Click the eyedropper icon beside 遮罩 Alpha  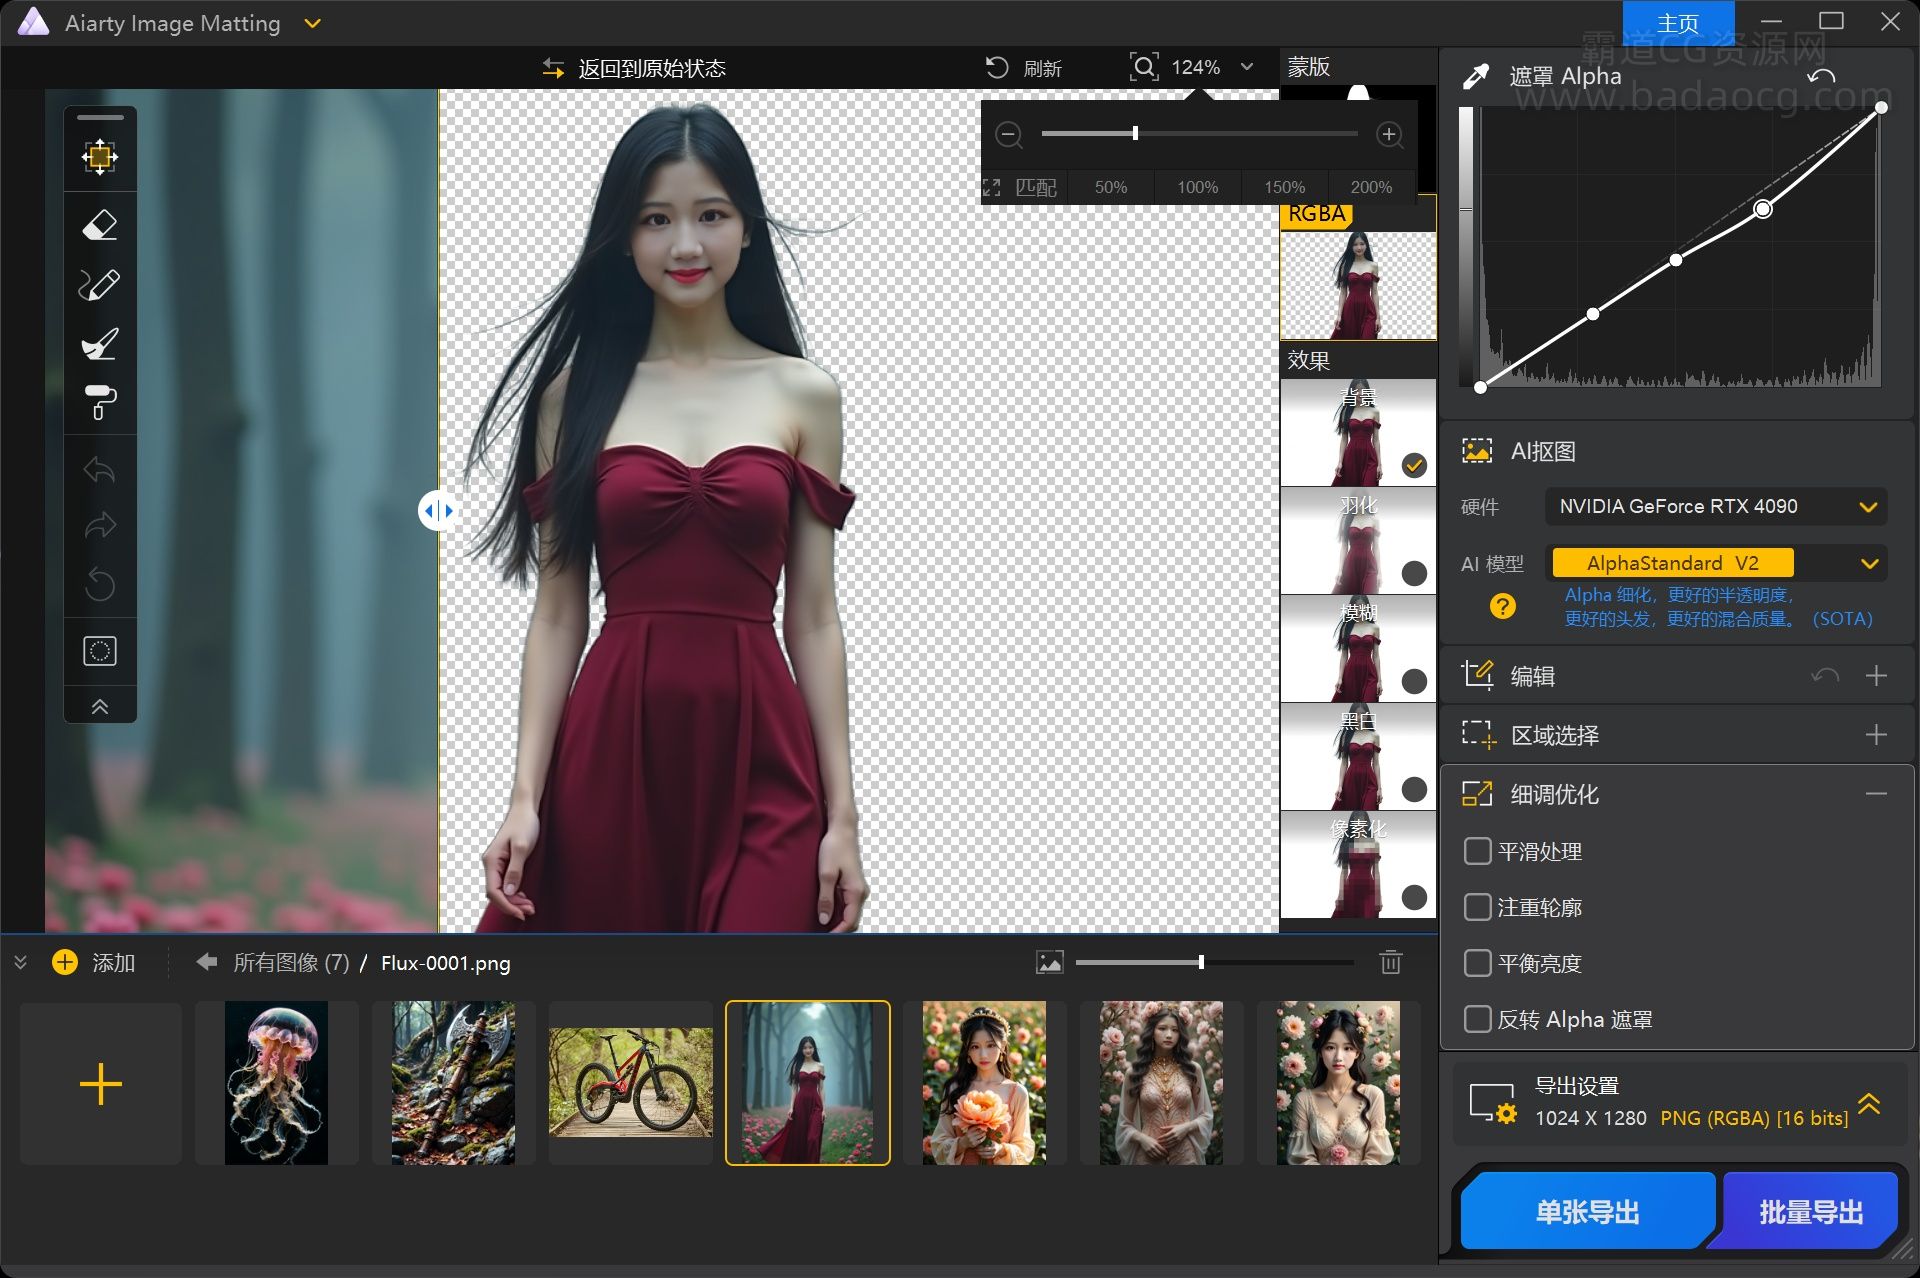click(x=1475, y=76)
